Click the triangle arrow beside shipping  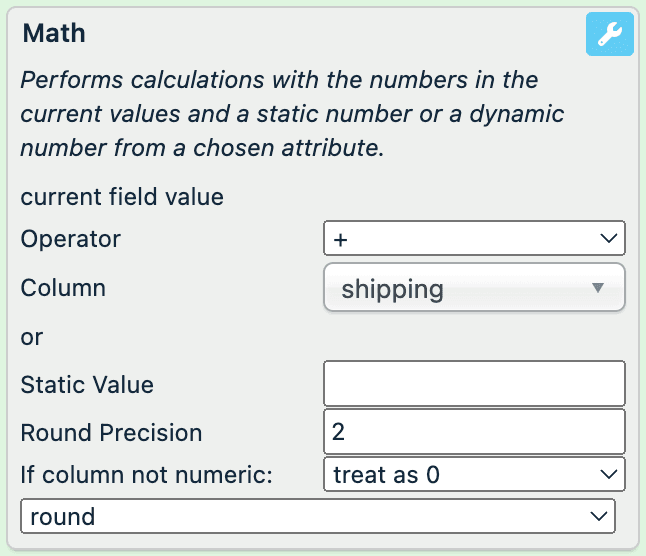click(x=598, y=289)
